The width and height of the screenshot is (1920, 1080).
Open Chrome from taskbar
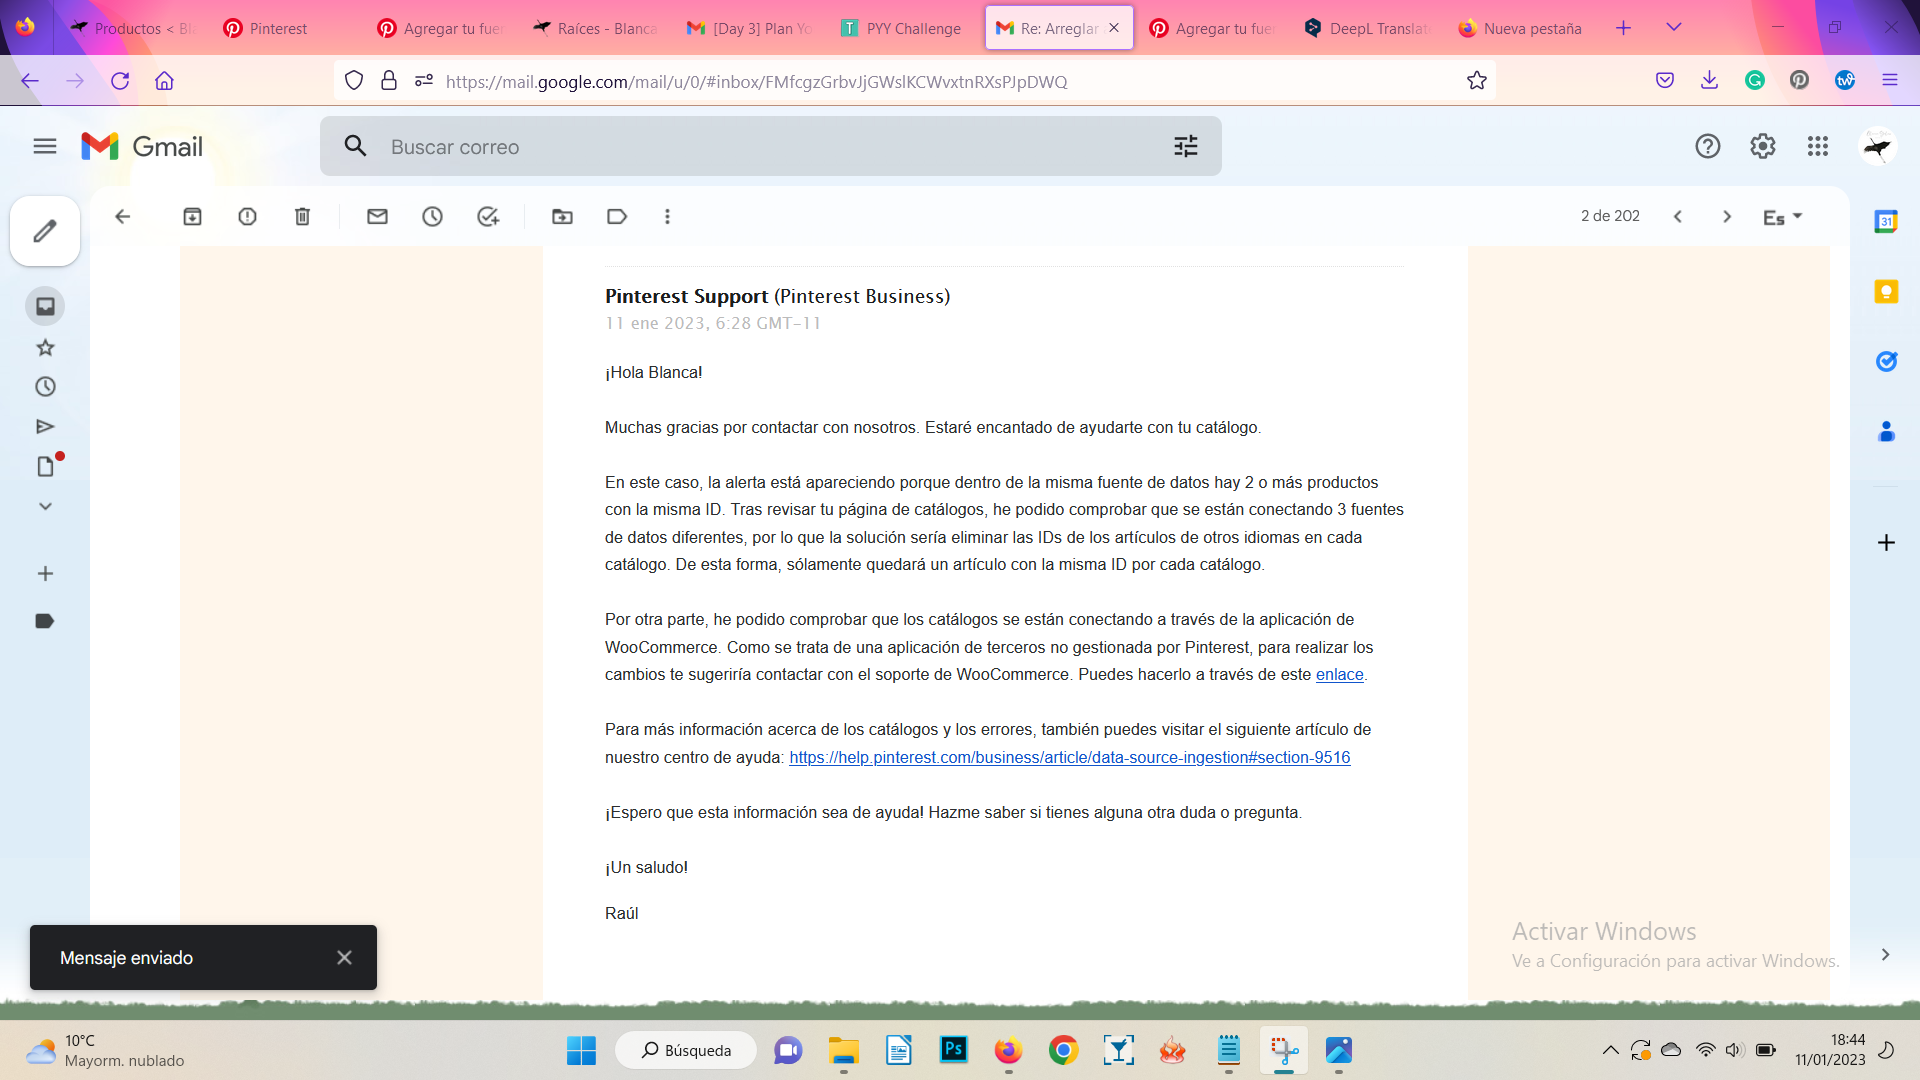[x=1063, y=1050]
